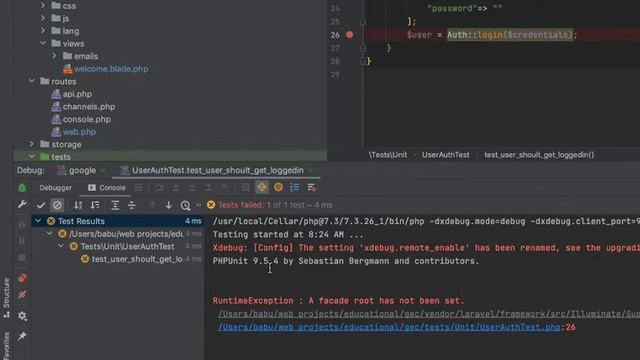Viewport: 640px width, 360px height.
Task: Click test_user_shoult_get_loggedin() breadcrumb
Action: click(x=539, y=155)
